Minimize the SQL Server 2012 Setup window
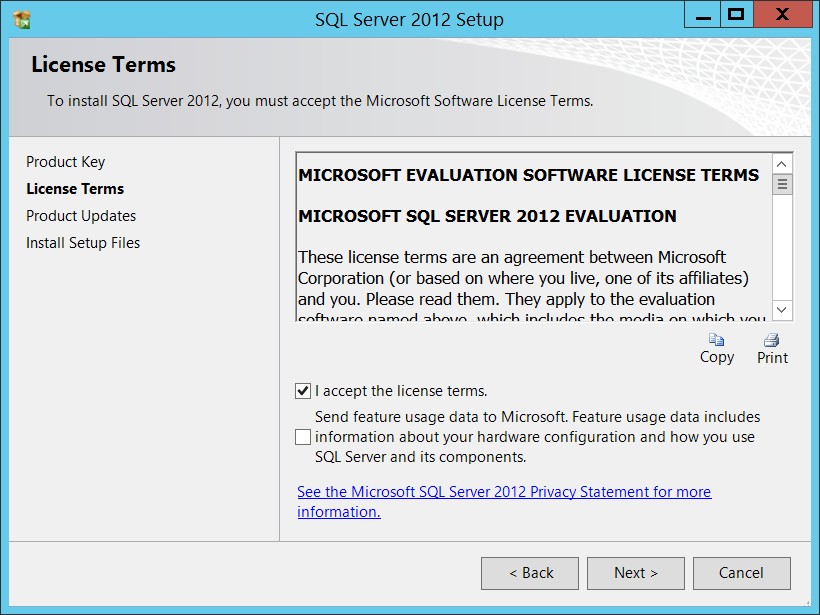 pos(703,15)
